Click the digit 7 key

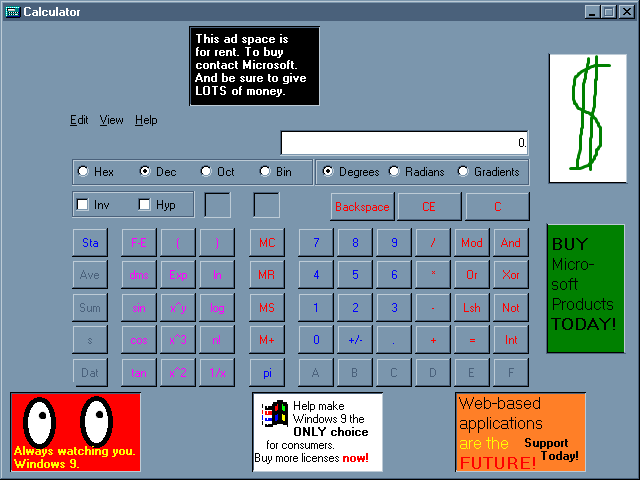(316, 242)
